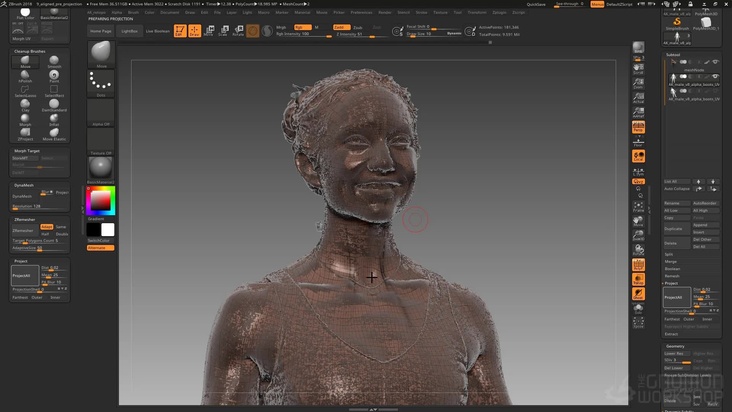Pick the SelectRect brush
The height and width of the screenshot is (412, 732).
point(54,91)
